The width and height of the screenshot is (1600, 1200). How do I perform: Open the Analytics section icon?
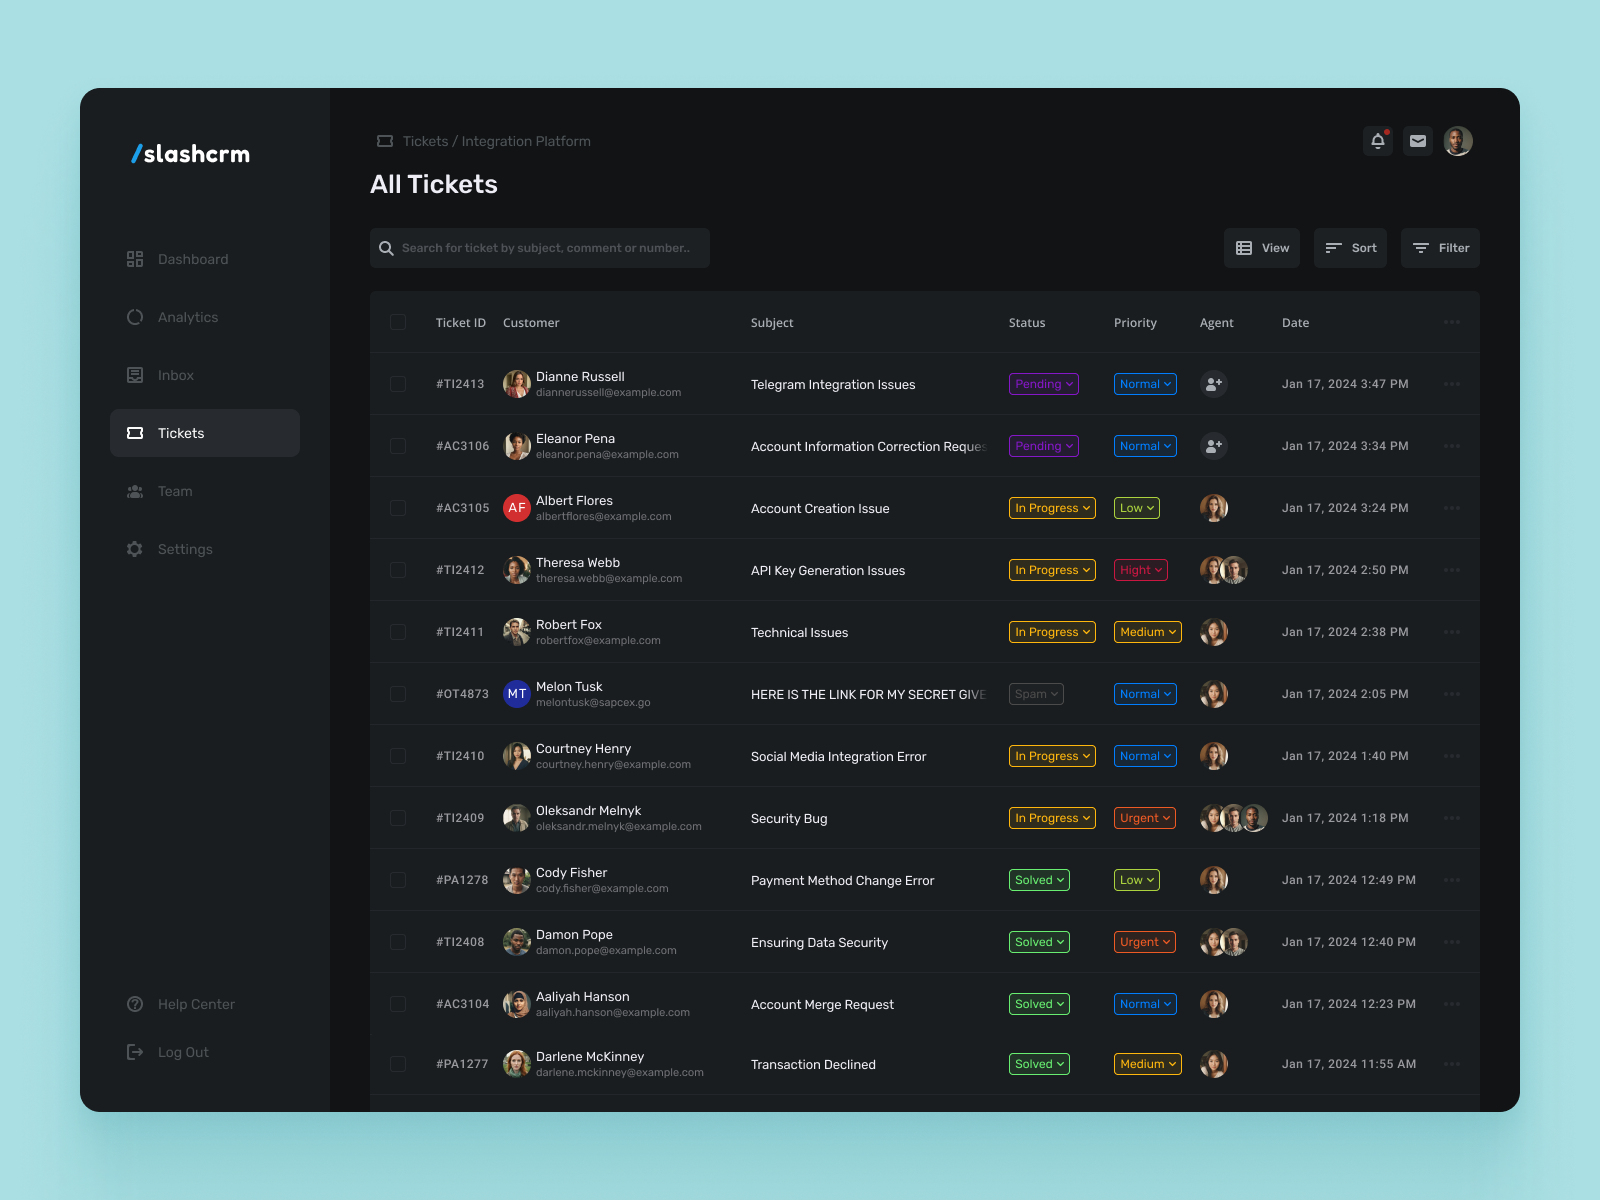pos(135,317)
